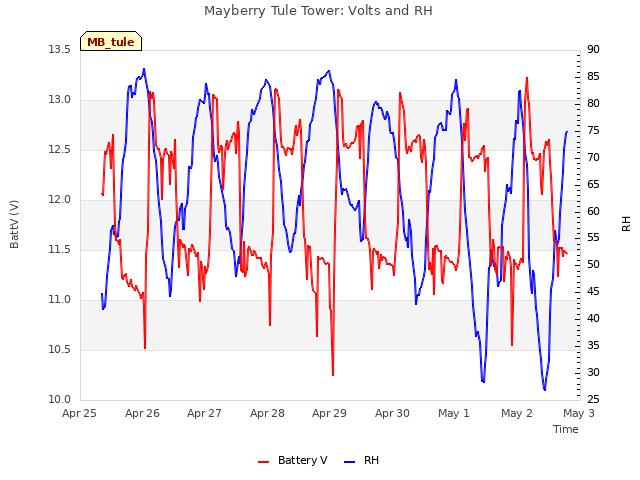Image resolution: width=640 pixels, height=480 pixels.
Task: Click the 13.5 voltage tick label
Action: [x=60, y=49]
